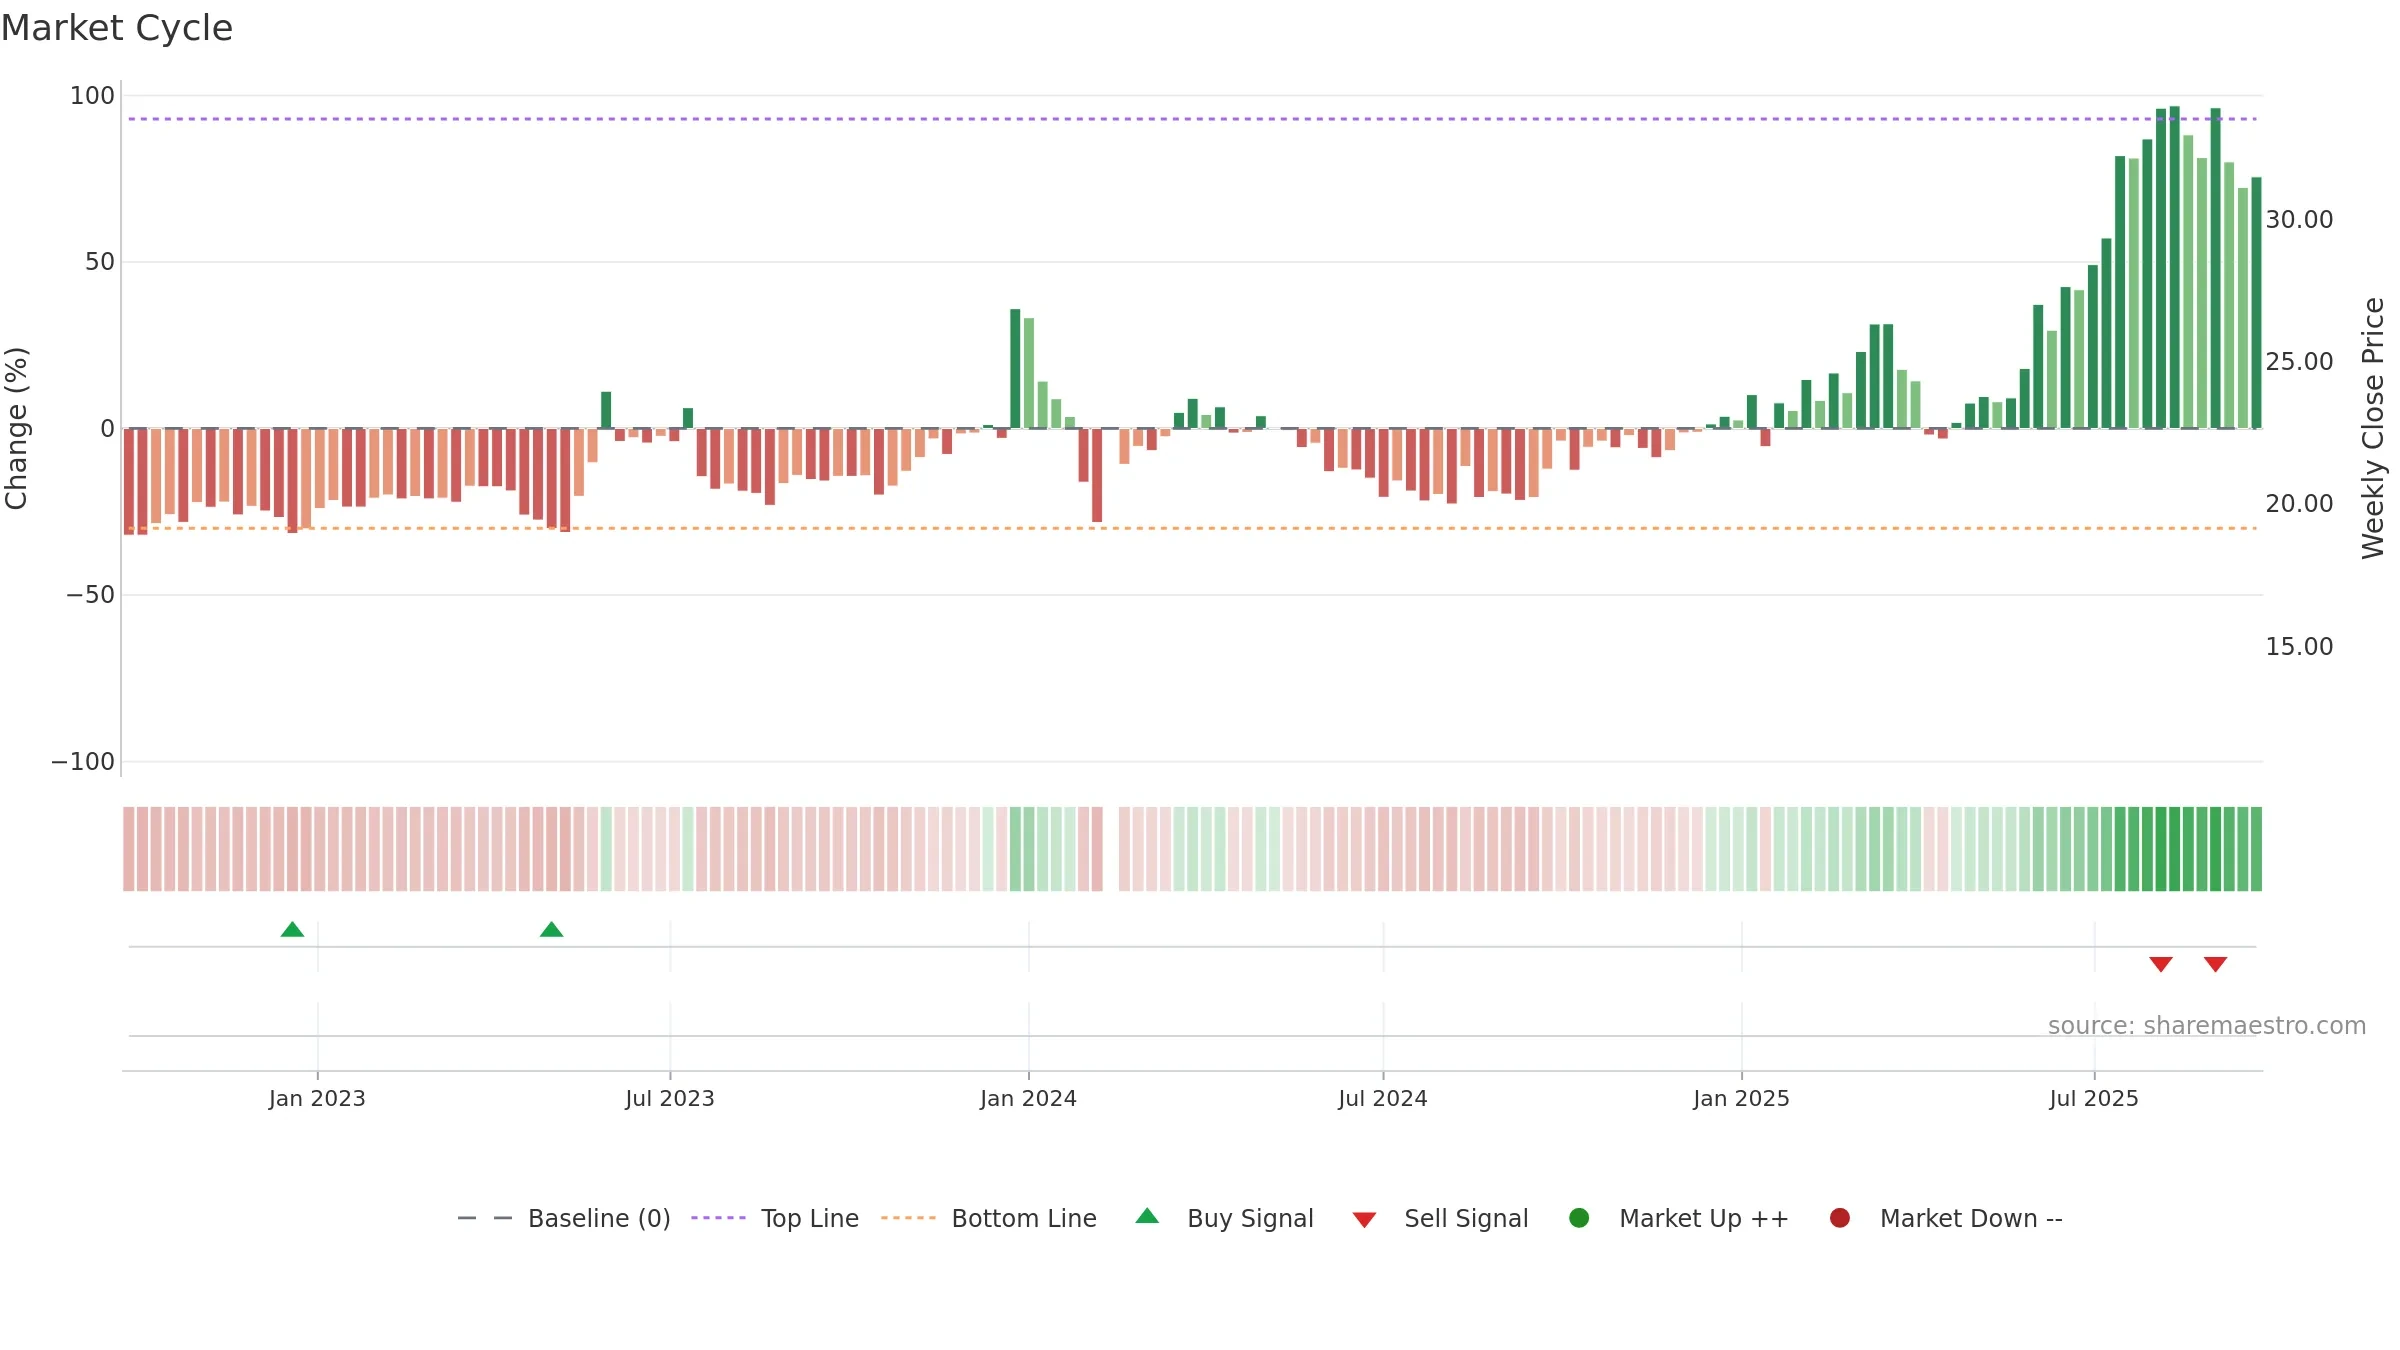Select the second buy signal marker near May 2023

[551, 930]
